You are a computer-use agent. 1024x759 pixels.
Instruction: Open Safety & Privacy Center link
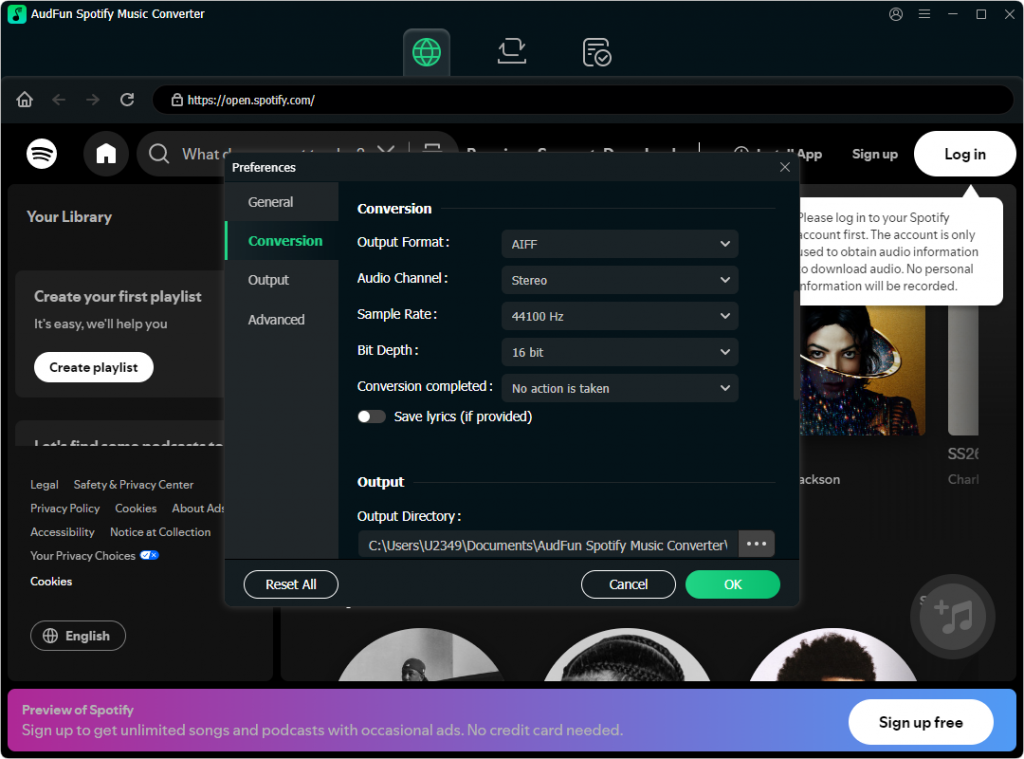tap(133, 485)
